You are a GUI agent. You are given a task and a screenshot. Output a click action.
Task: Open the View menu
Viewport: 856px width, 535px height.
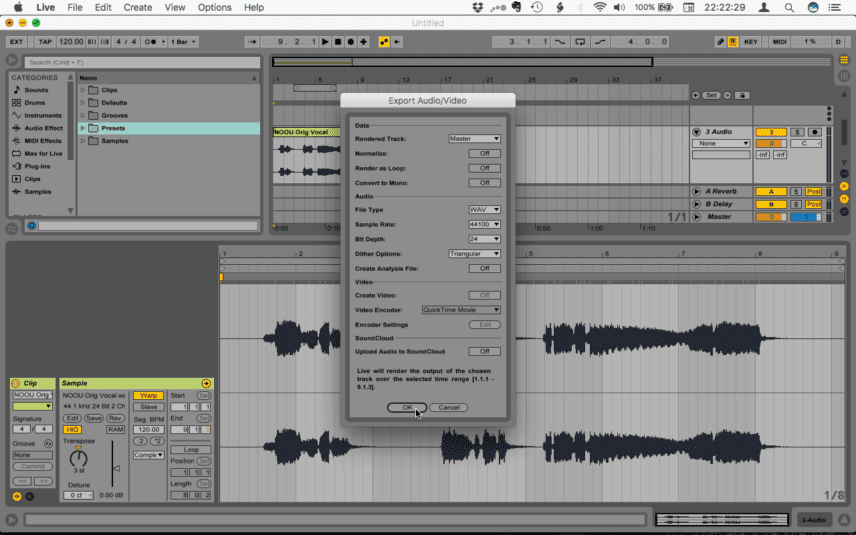click(x=175, y=7)
